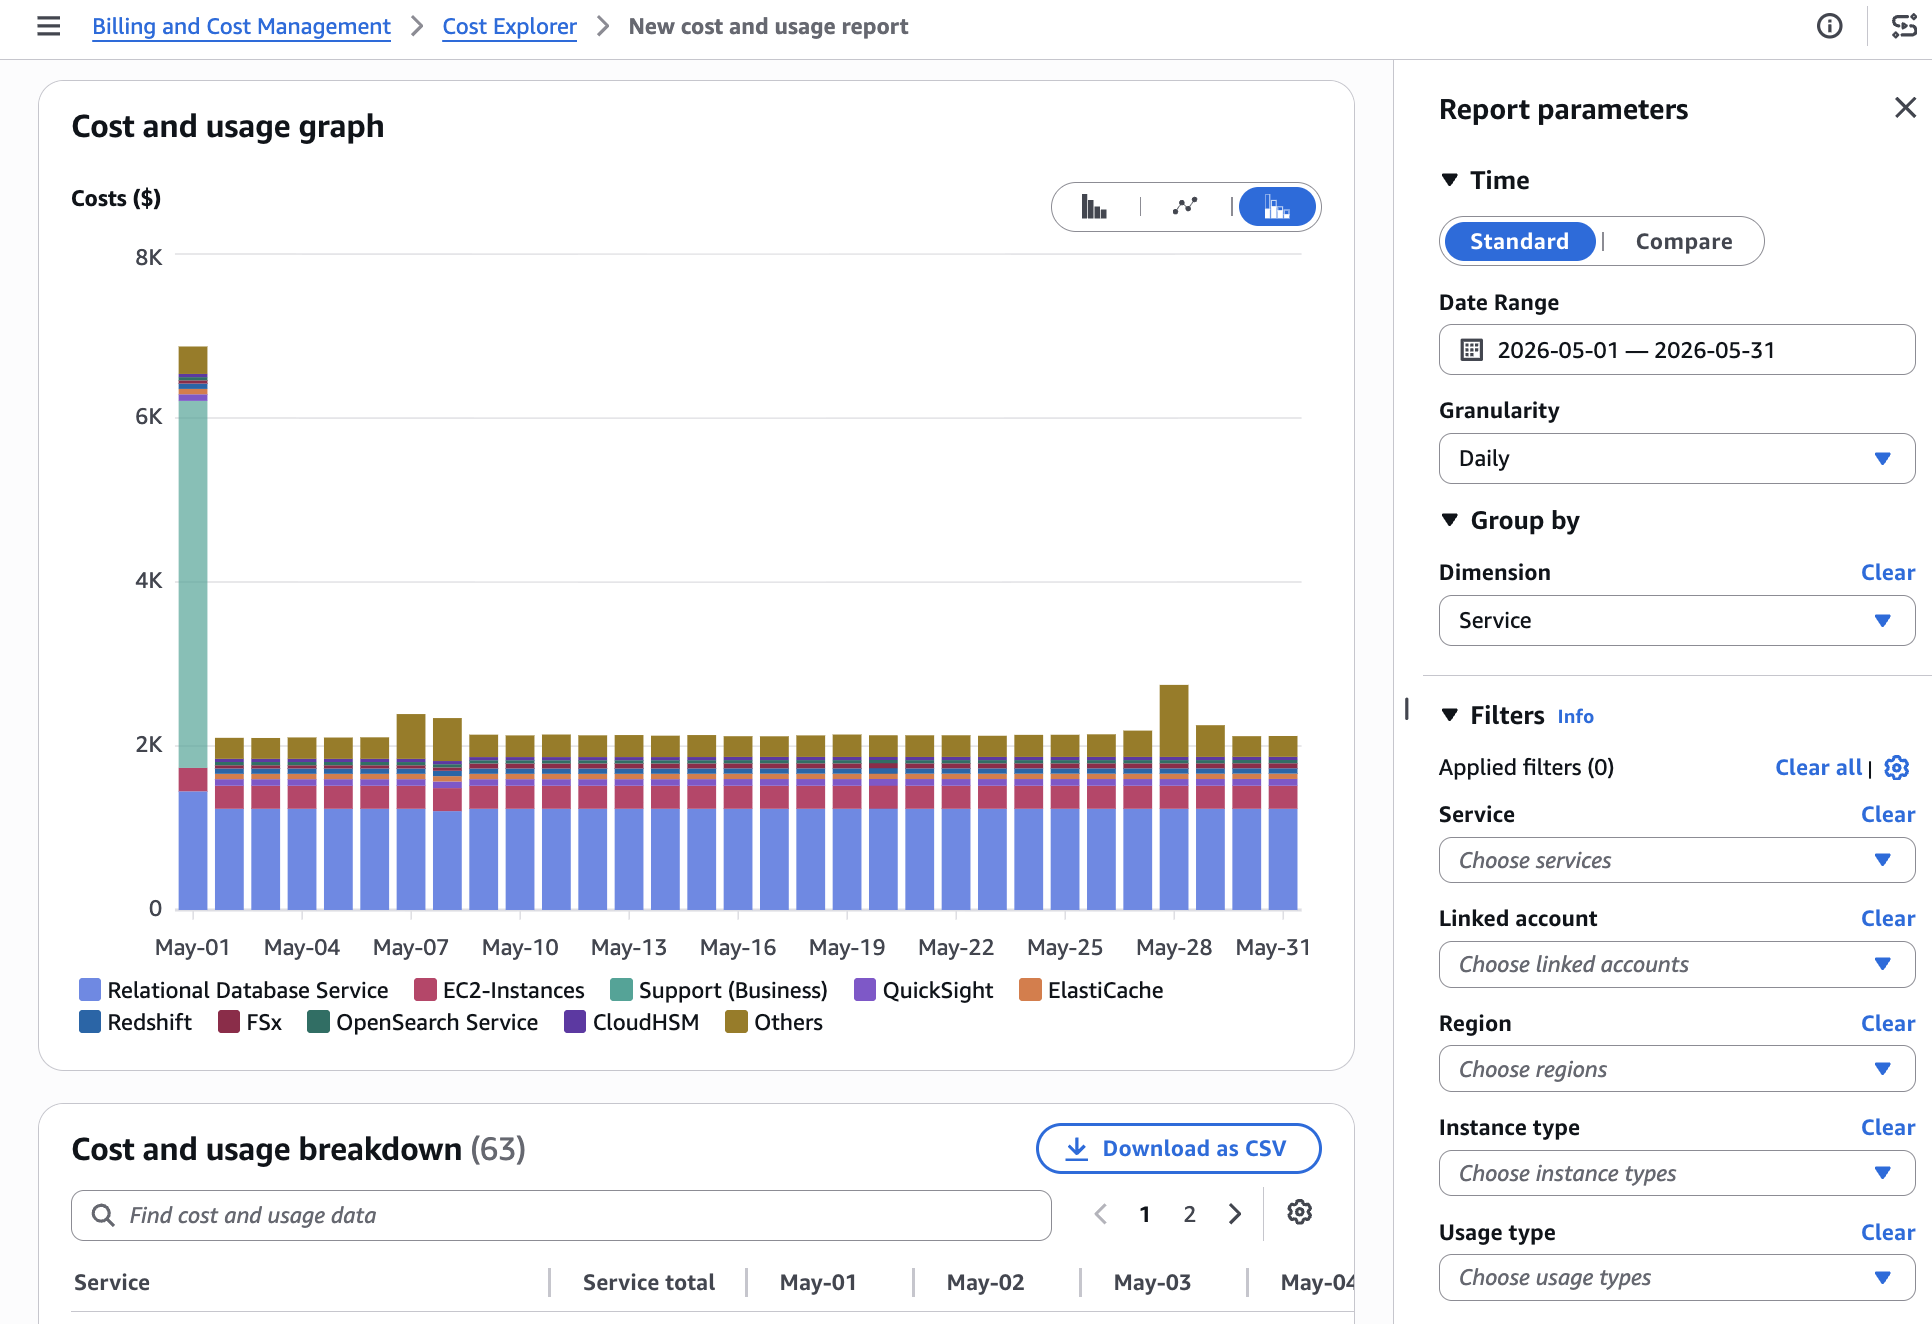Open Choose regions dropdown
This screenshot has width=1932, height=1324.
[1677, 1069]
